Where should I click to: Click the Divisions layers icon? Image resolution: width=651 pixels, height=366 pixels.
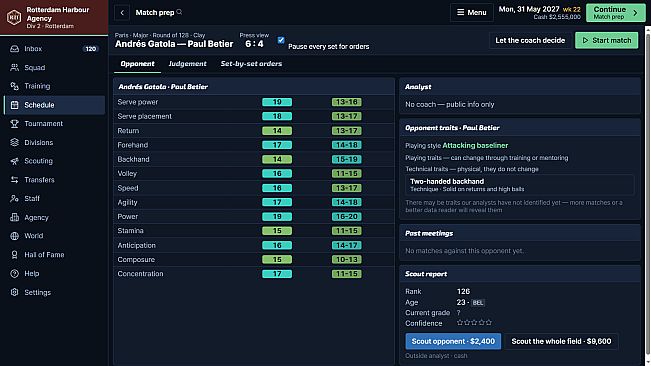coord(15,142)
